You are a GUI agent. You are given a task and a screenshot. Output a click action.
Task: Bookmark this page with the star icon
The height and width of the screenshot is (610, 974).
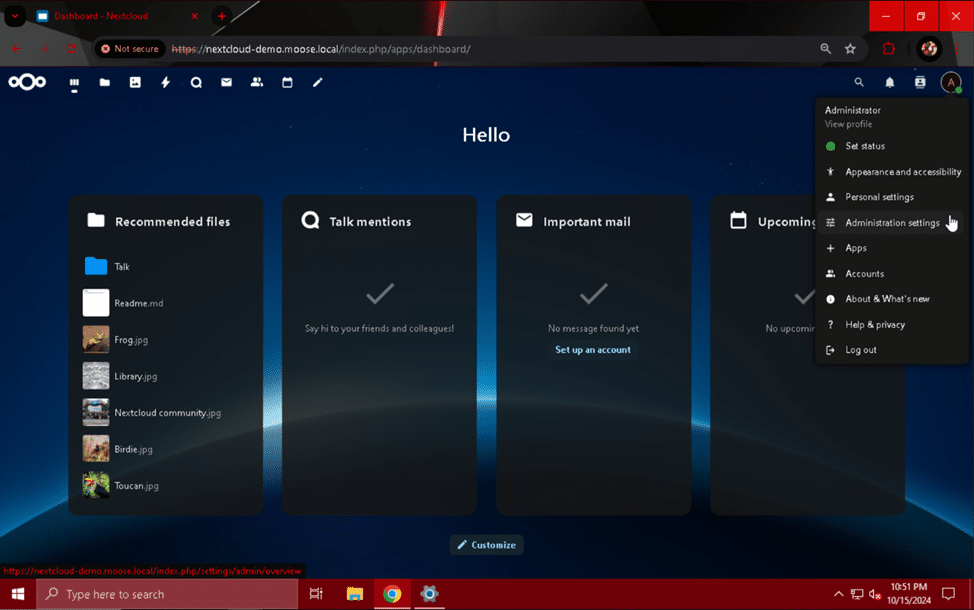850,48
